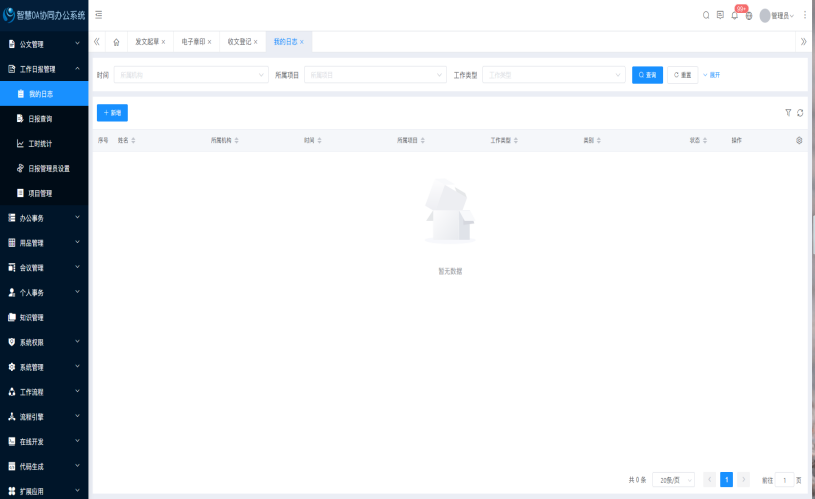Open table column settings gear icon
815x499 pixels.
[799, 141]
